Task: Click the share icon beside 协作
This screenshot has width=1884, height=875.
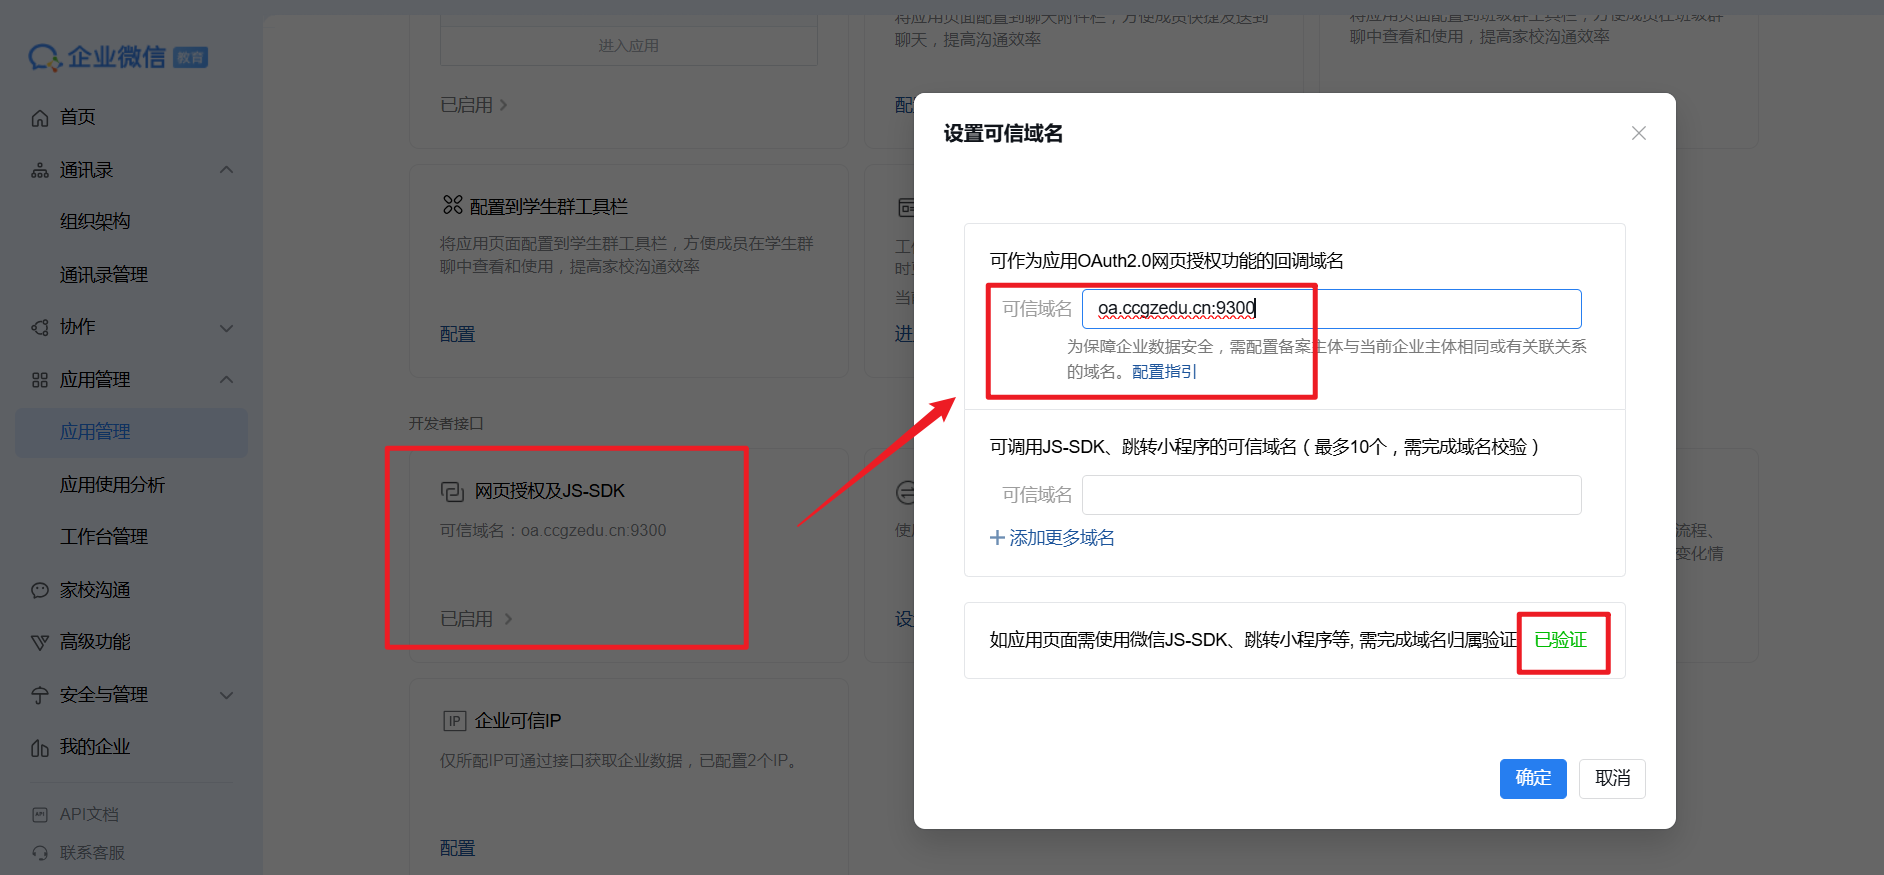Action: click(x=40, y=327)
